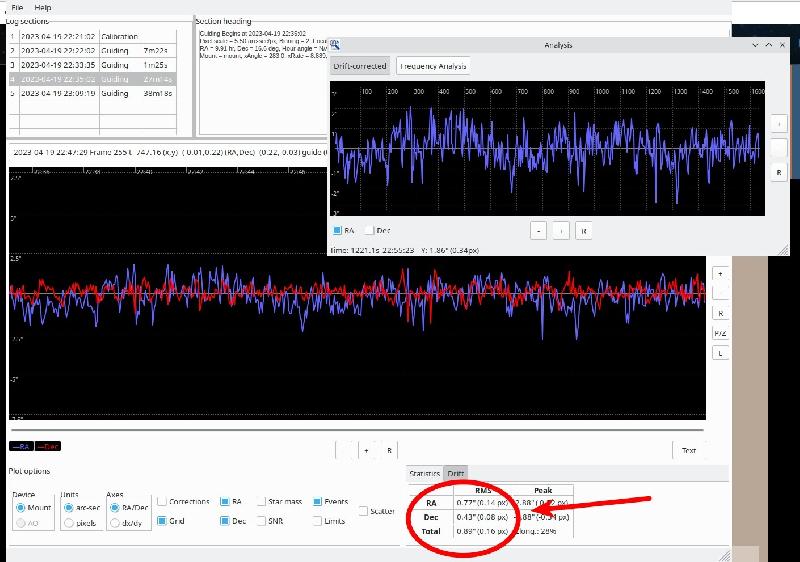Click the red Dec legend color swatch
800x562 pixels.
click(x=48, y=447)
